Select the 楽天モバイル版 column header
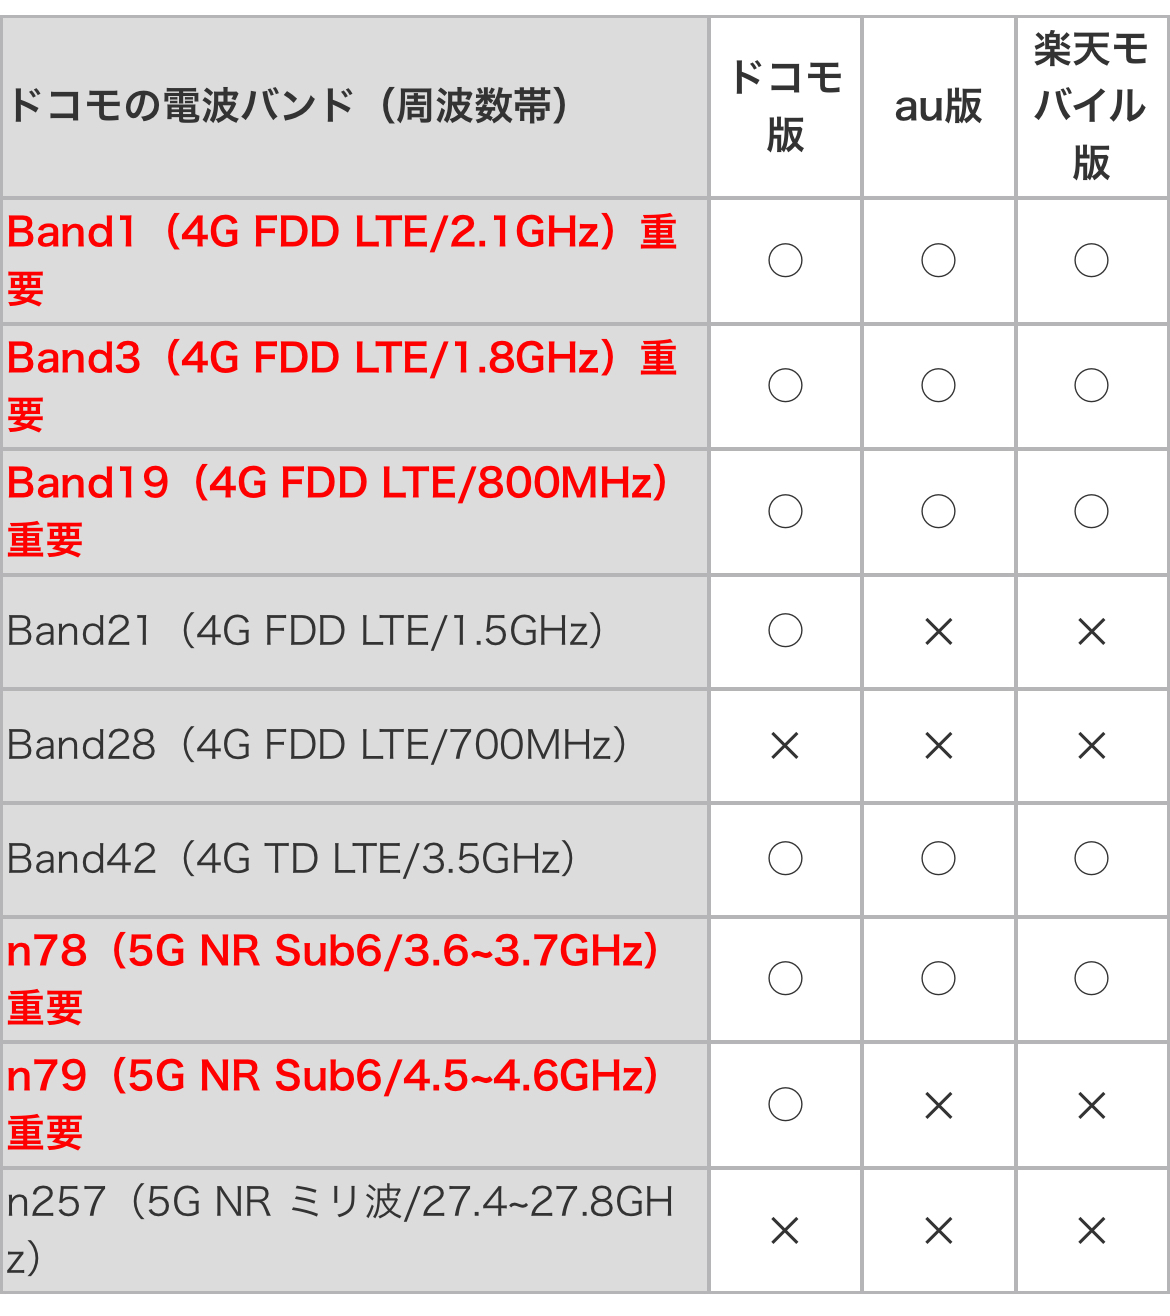1170x1316 pixels. [x=1091, y=106]
